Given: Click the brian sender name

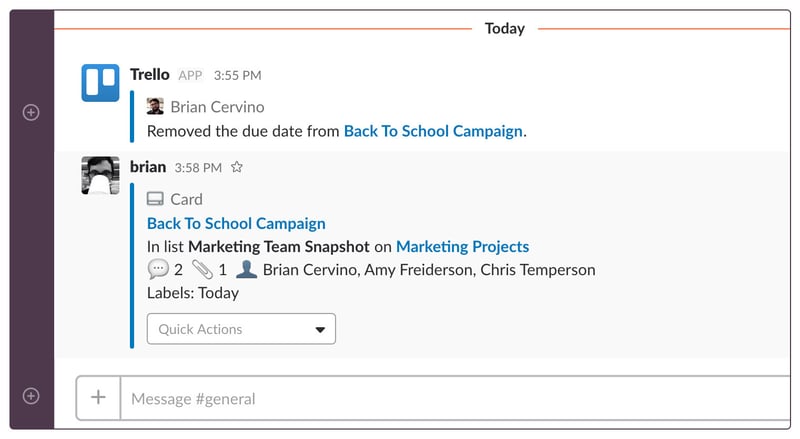Looking at the screenshot, I should (x=148, y=167).
